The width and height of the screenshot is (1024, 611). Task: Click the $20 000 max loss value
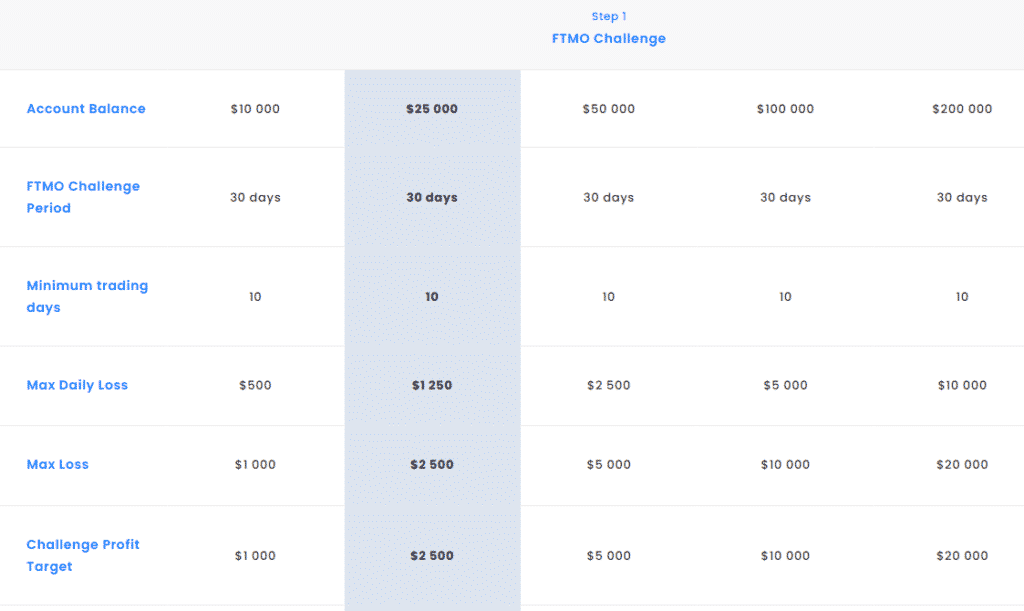pos(962,465)
